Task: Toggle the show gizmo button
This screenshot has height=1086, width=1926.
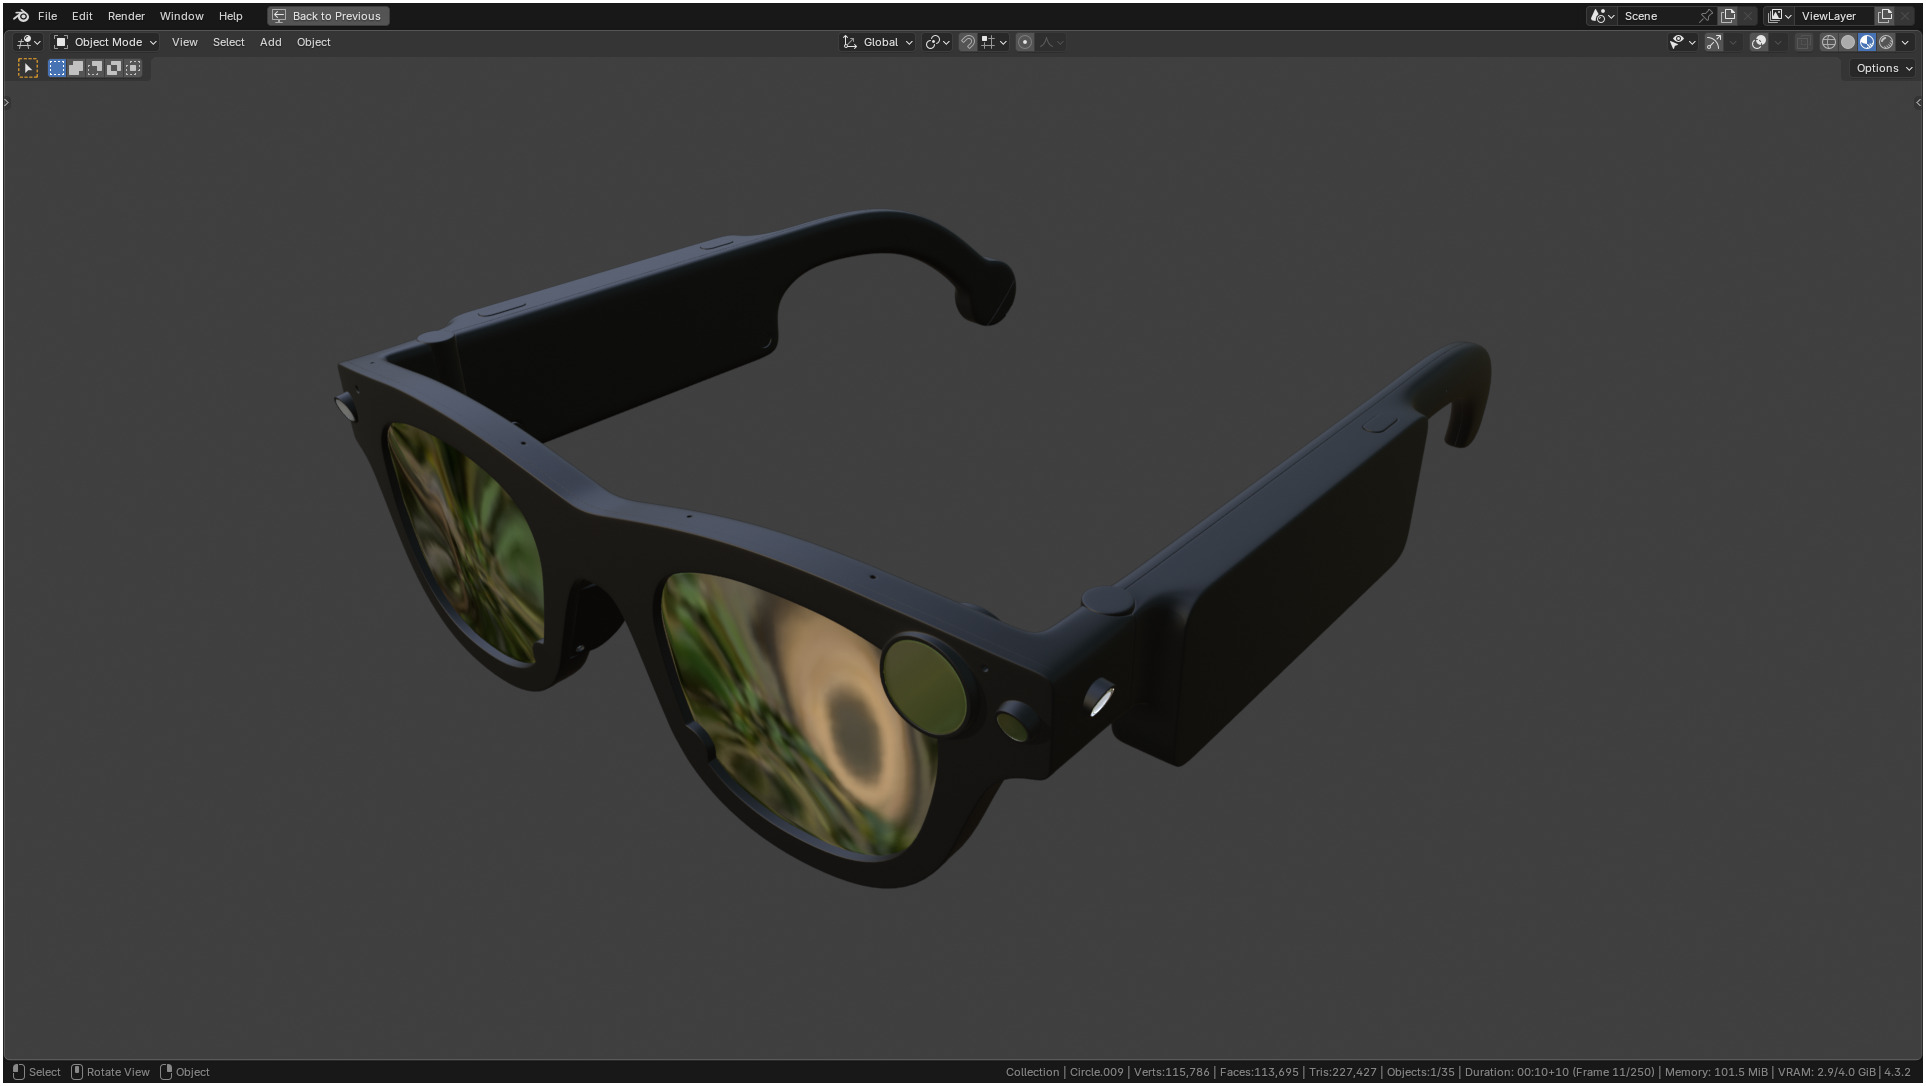Action: click(x=1714, y=42)
